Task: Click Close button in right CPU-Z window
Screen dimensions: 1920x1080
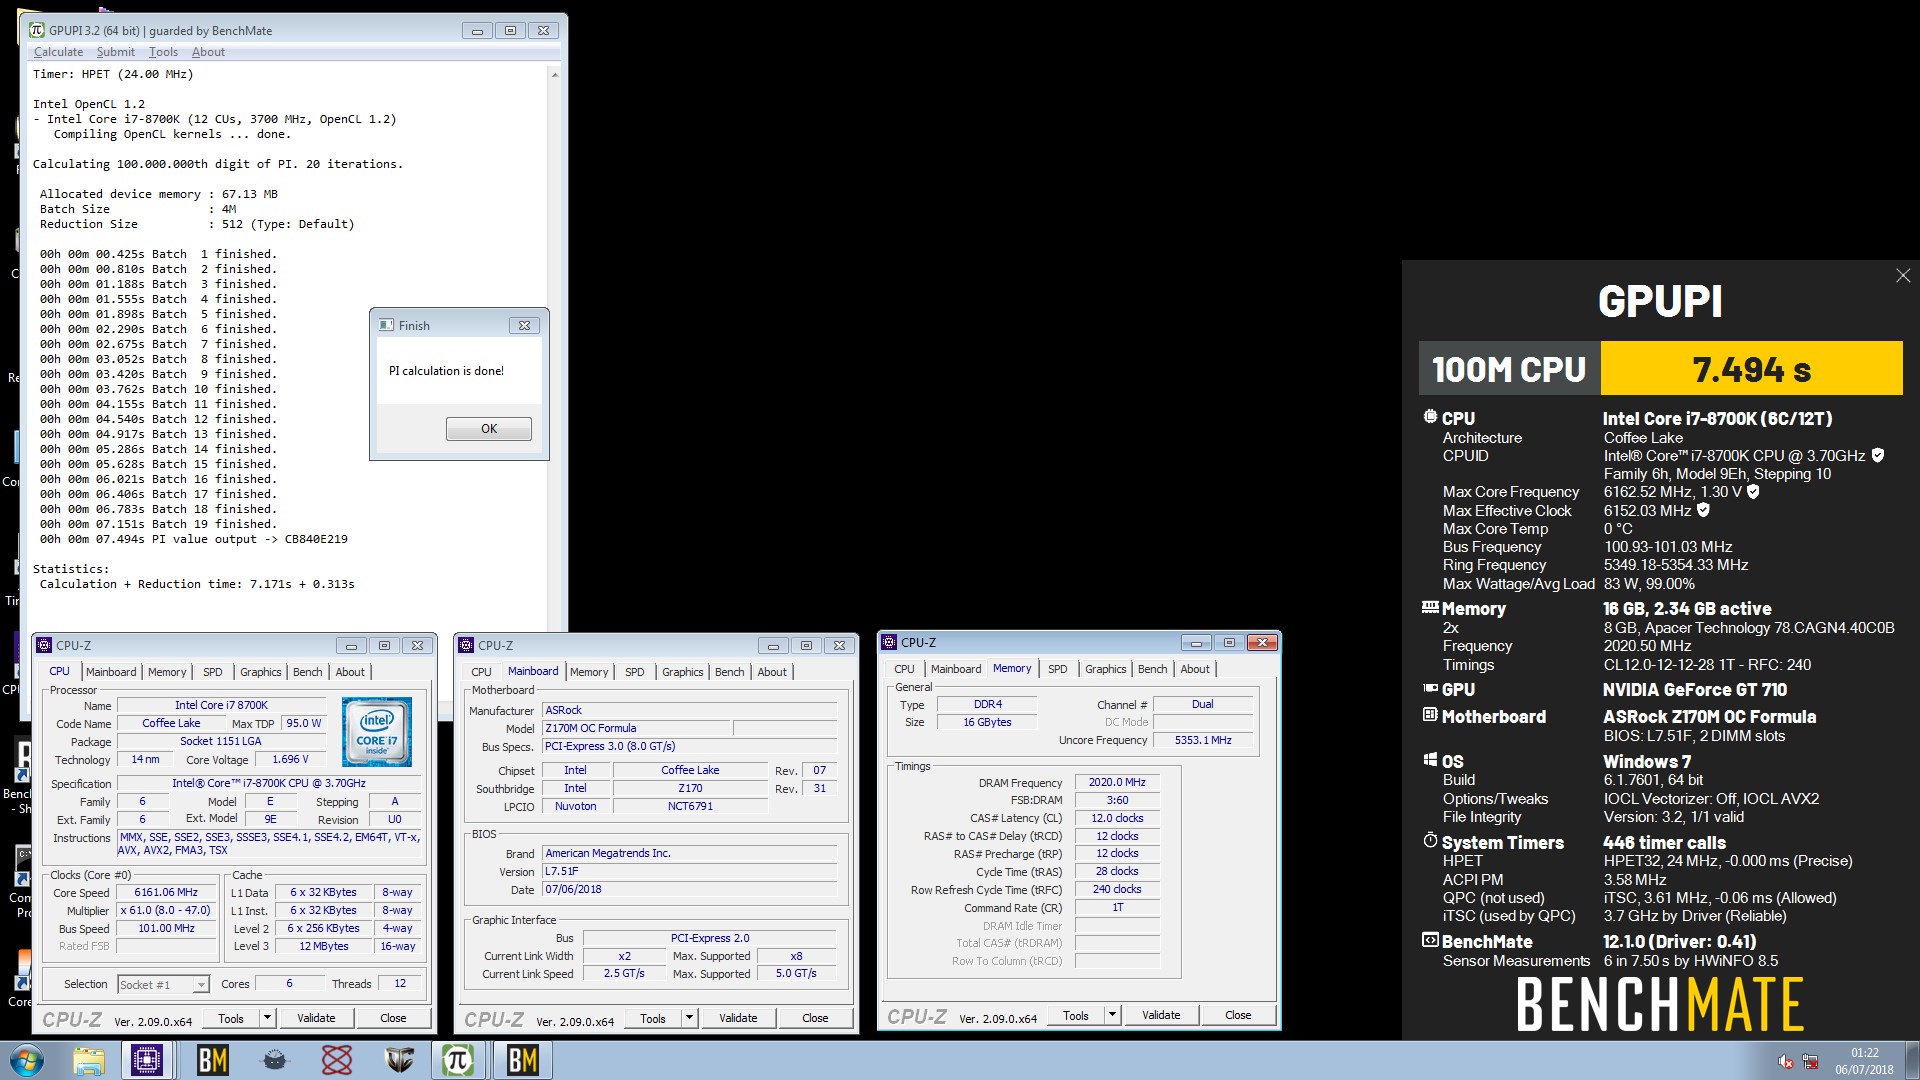Action: tap(1238, 1015)
